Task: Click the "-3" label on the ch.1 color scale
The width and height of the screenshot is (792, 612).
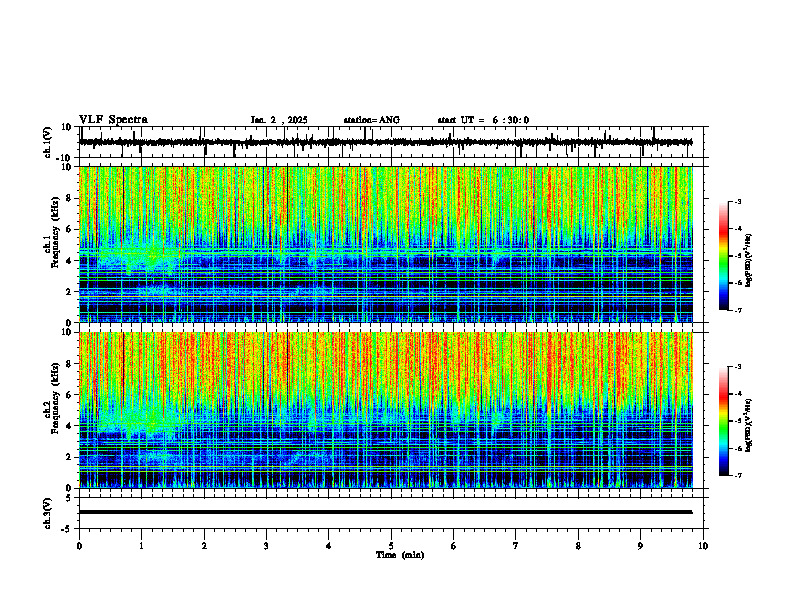Action: pos(737,201)
